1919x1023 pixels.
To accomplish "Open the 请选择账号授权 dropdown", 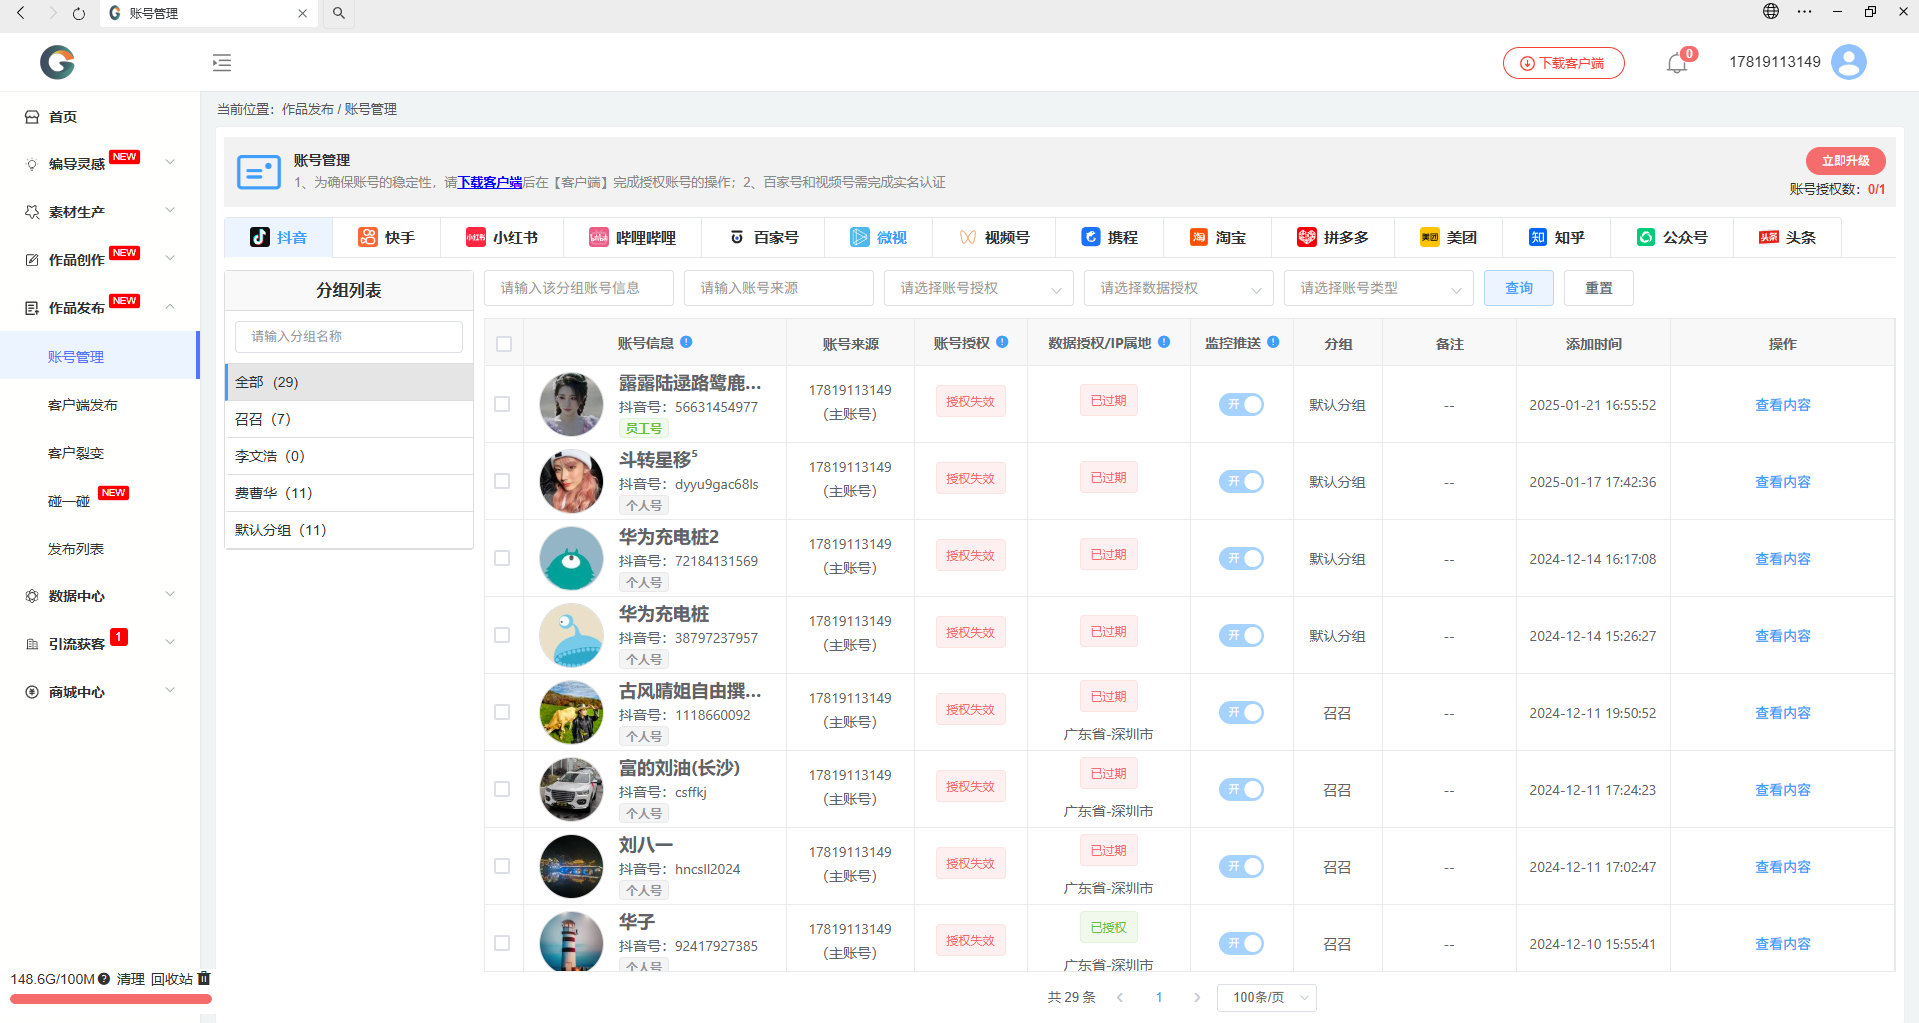I will click(978, 288).
